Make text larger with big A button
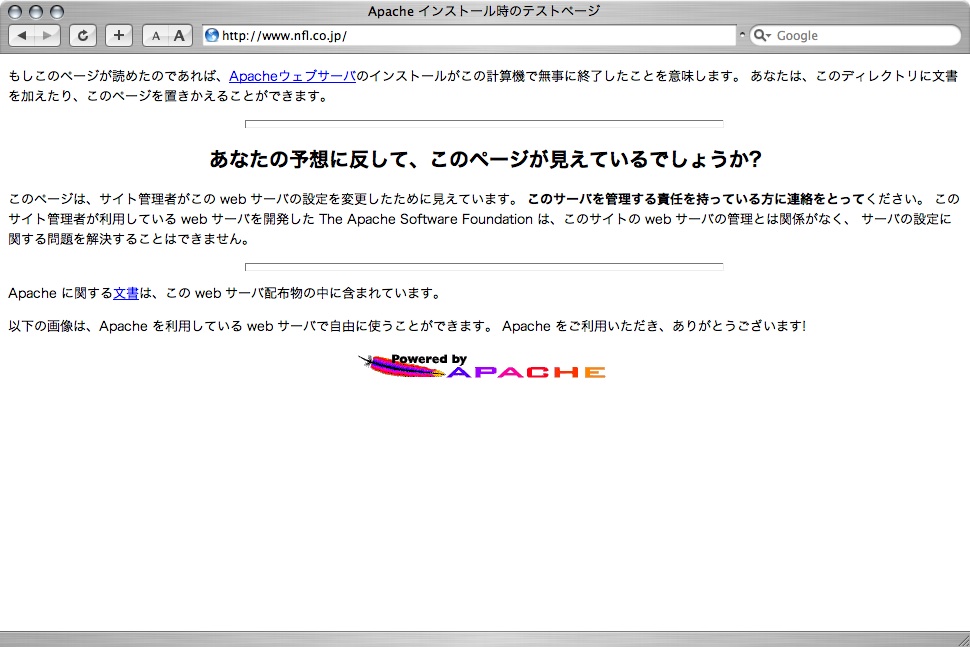 coord(179,36)
